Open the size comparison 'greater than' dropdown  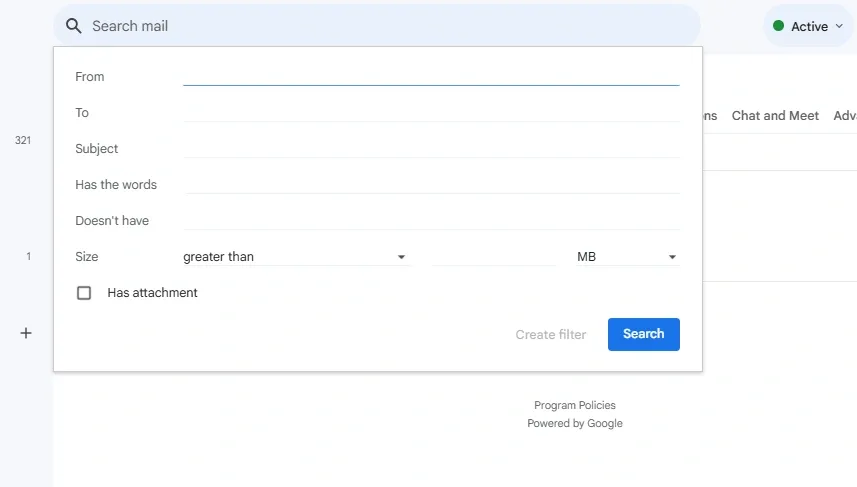click(x=295, y=257)
